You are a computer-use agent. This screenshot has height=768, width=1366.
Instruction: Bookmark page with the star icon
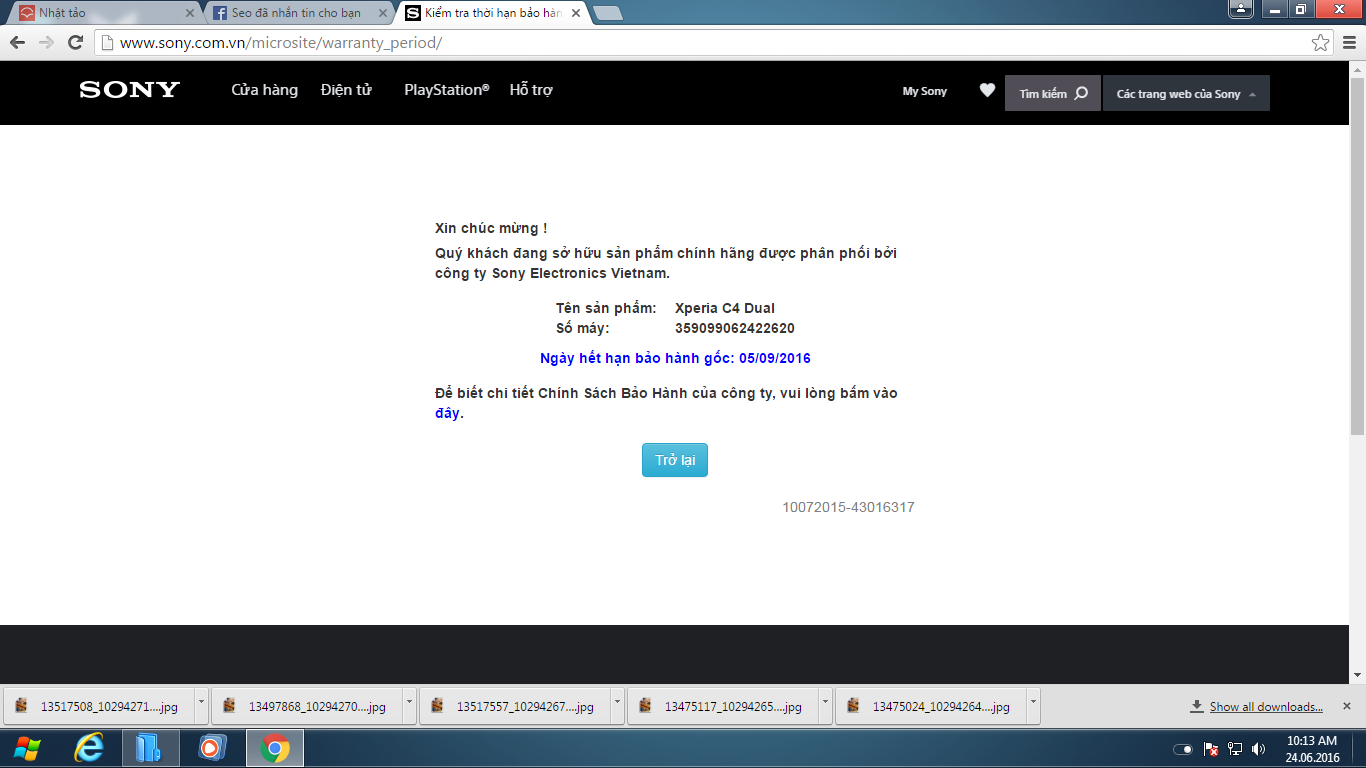(1321, 43)
